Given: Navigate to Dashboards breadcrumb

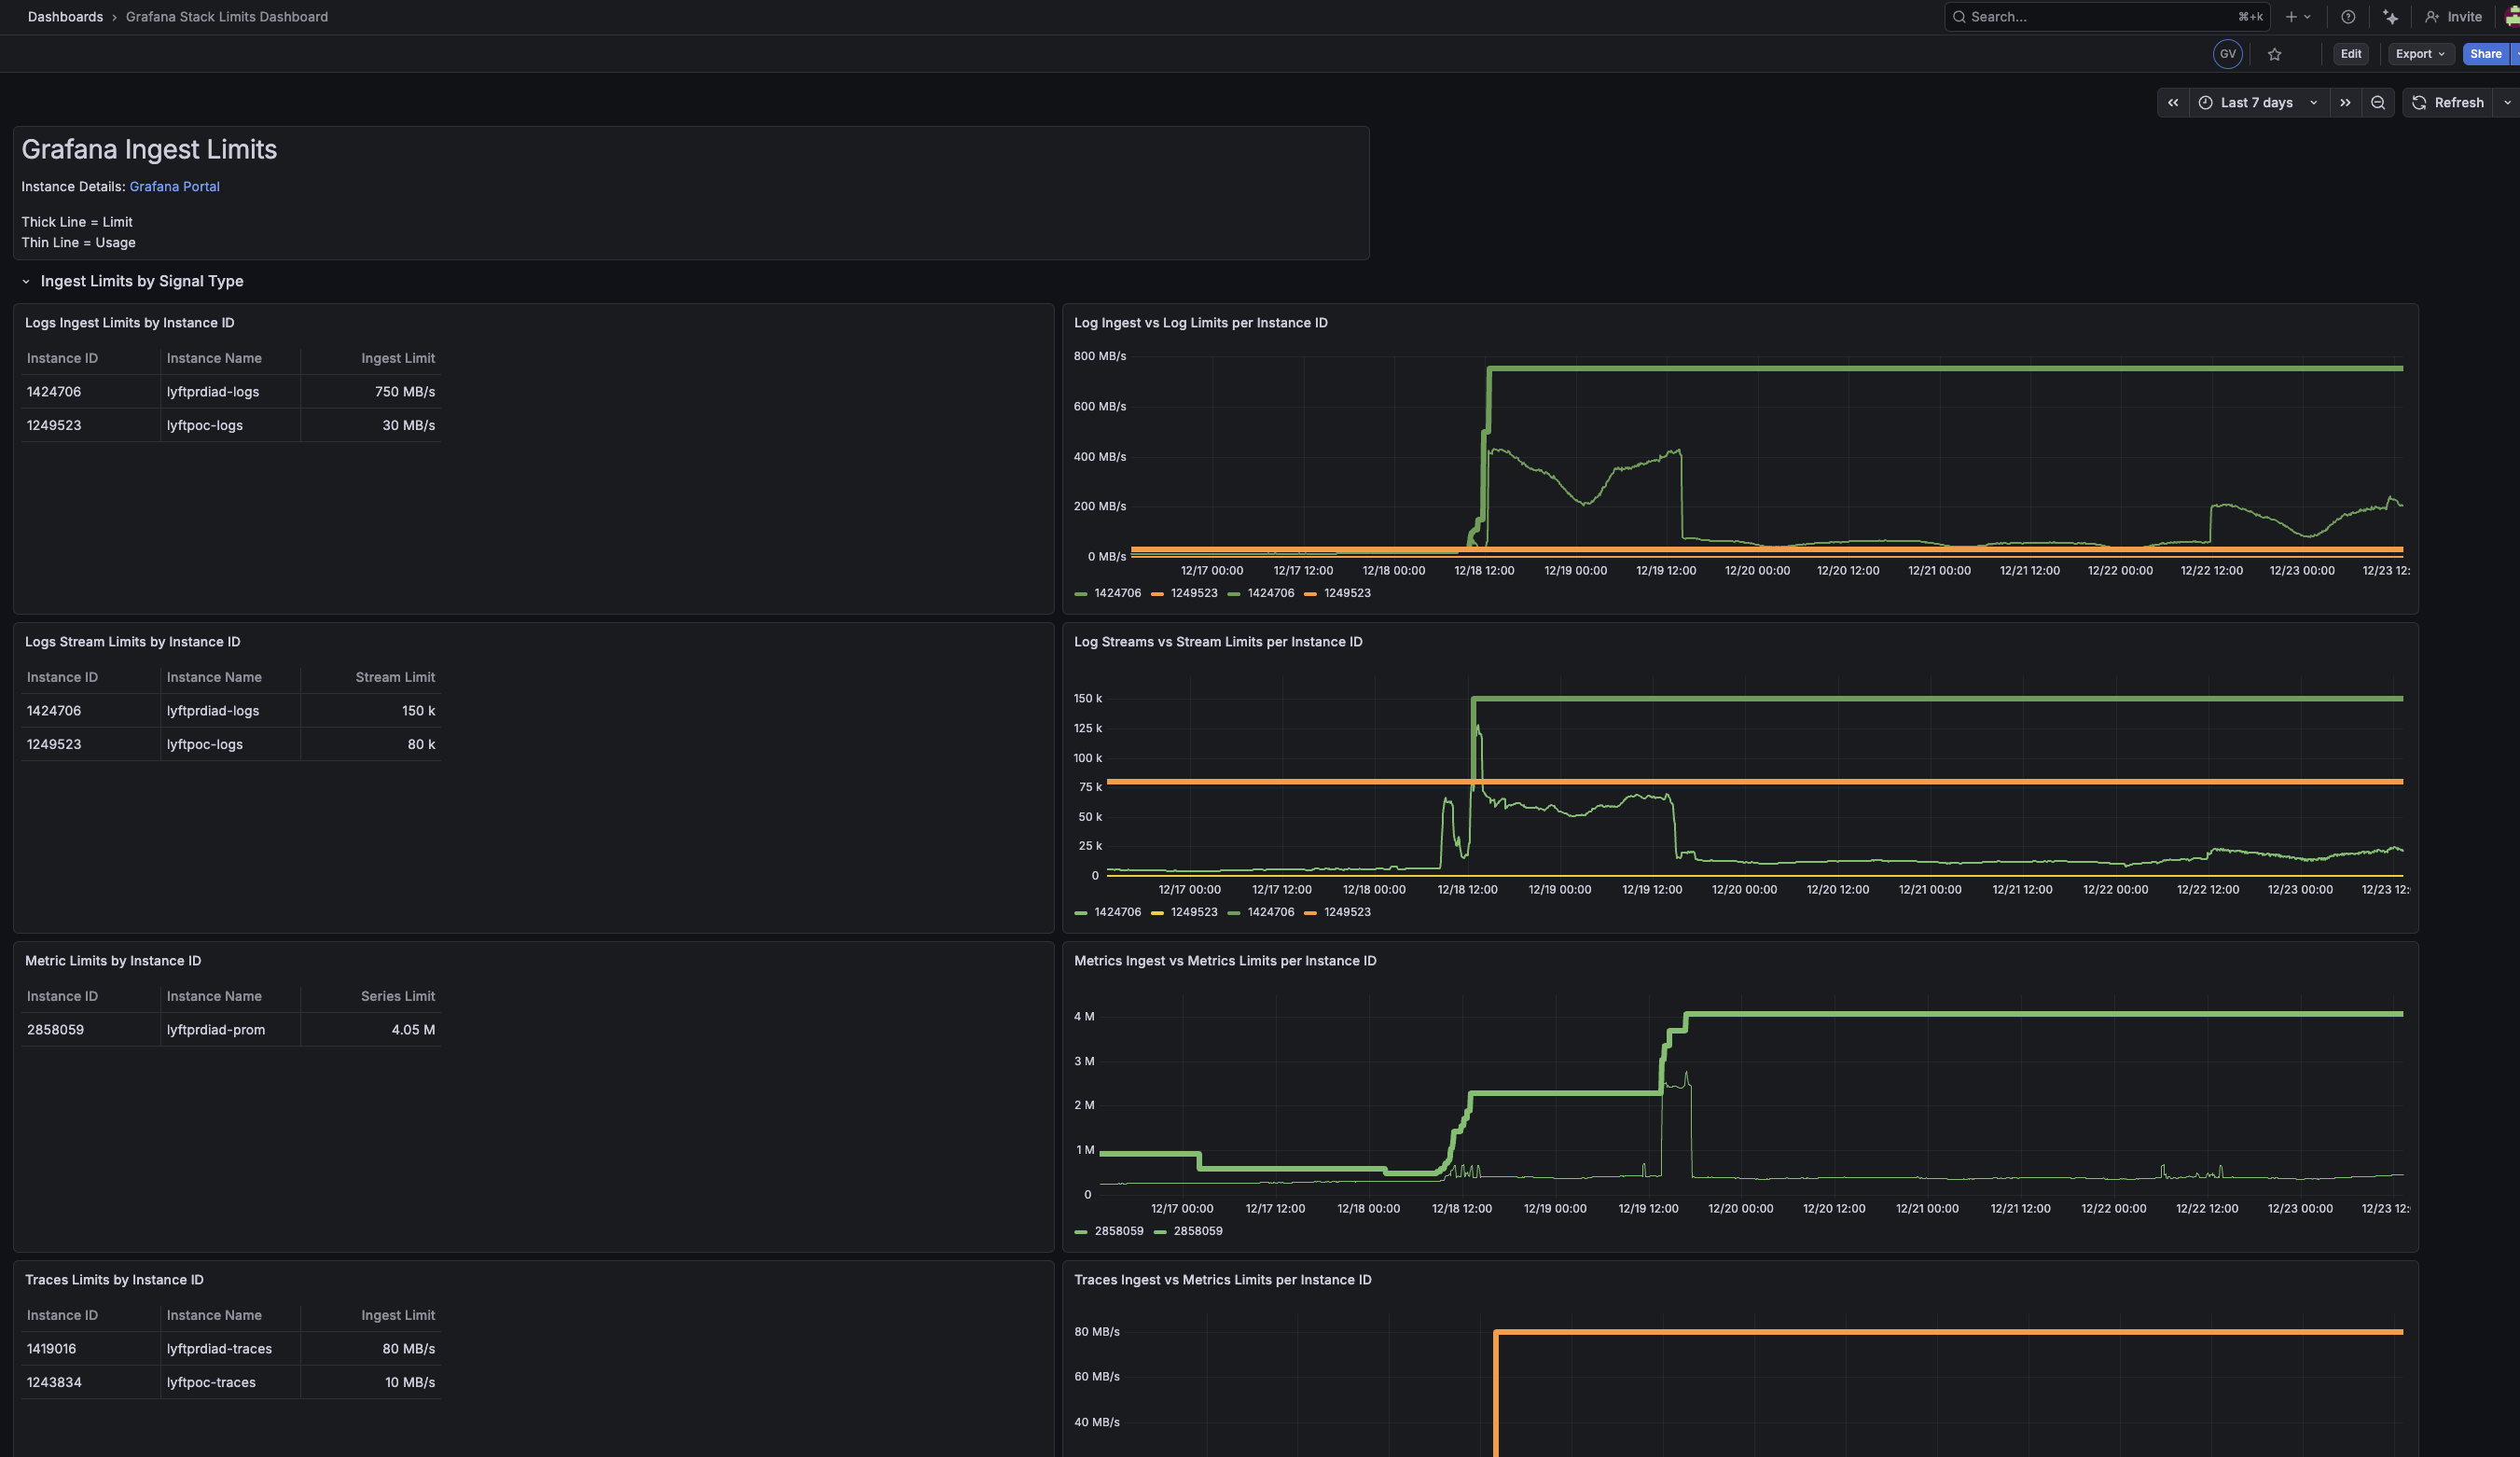Looking at the screenshot, I should tap(65, 17).
